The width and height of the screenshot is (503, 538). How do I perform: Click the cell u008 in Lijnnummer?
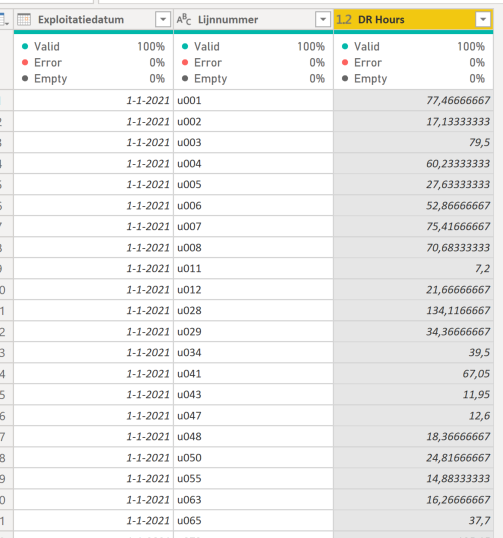pyautogui.click(x=253, y=248)
